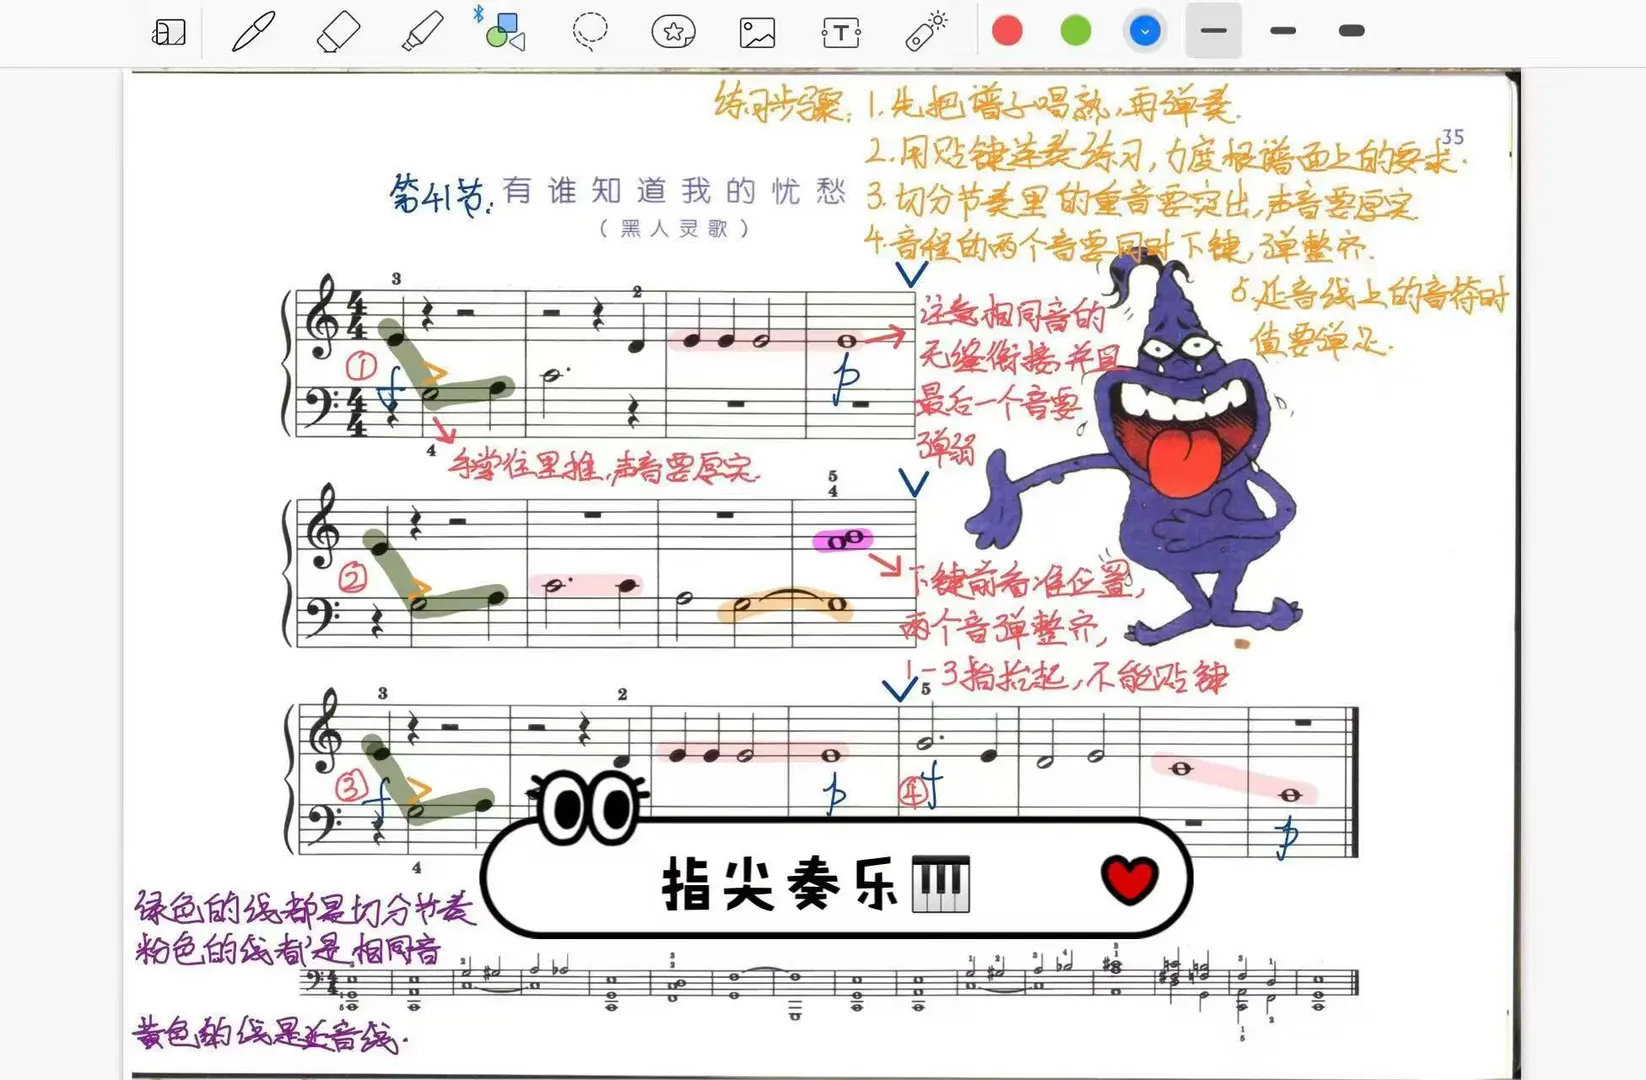Select the green ink color
Viewport: 1646px width, 1080px height.
point(1075,30)
